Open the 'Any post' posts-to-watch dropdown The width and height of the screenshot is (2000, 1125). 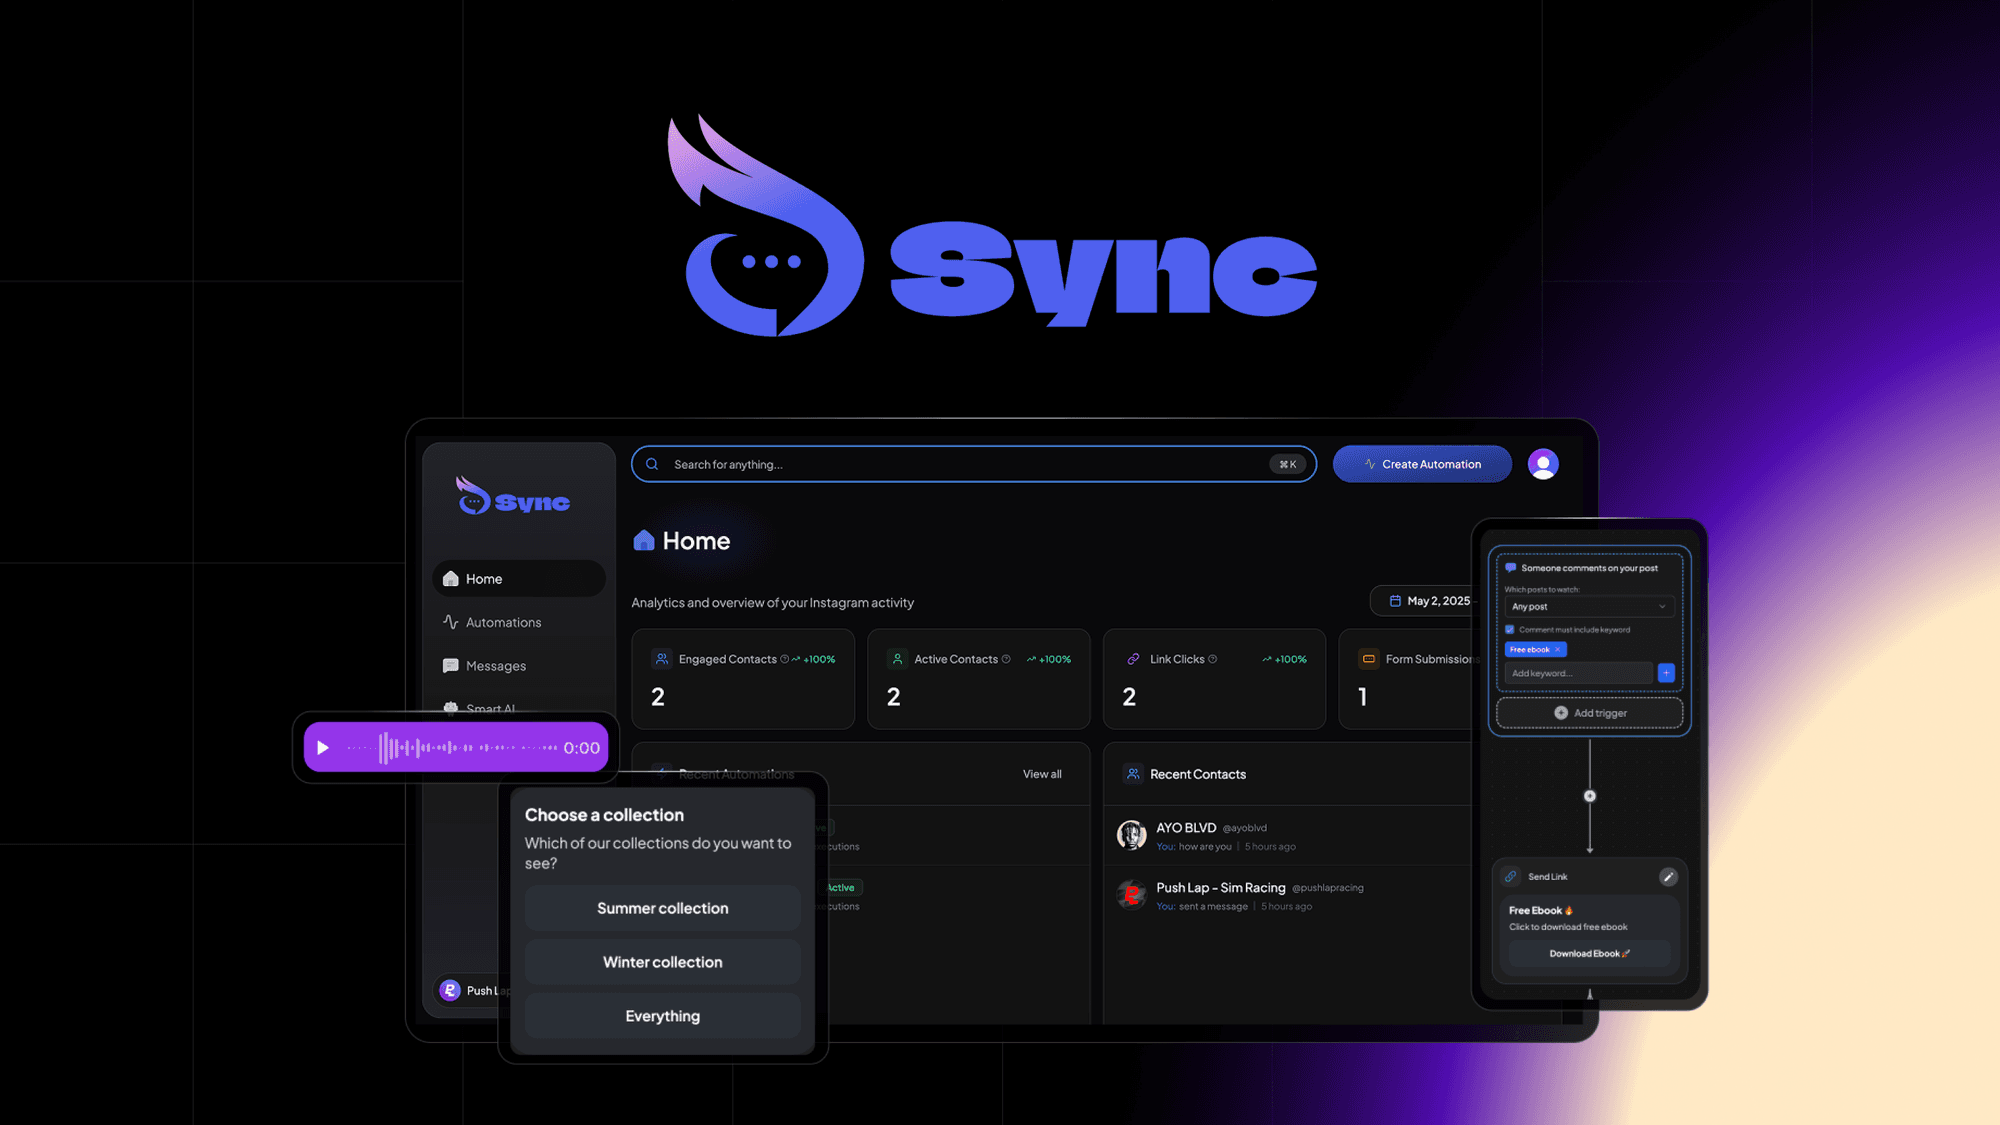[x=1589, y=606]
